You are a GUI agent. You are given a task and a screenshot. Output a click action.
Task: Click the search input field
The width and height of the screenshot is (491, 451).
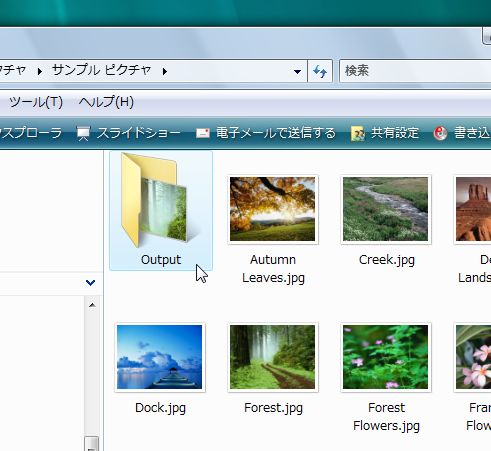point(415,71)
